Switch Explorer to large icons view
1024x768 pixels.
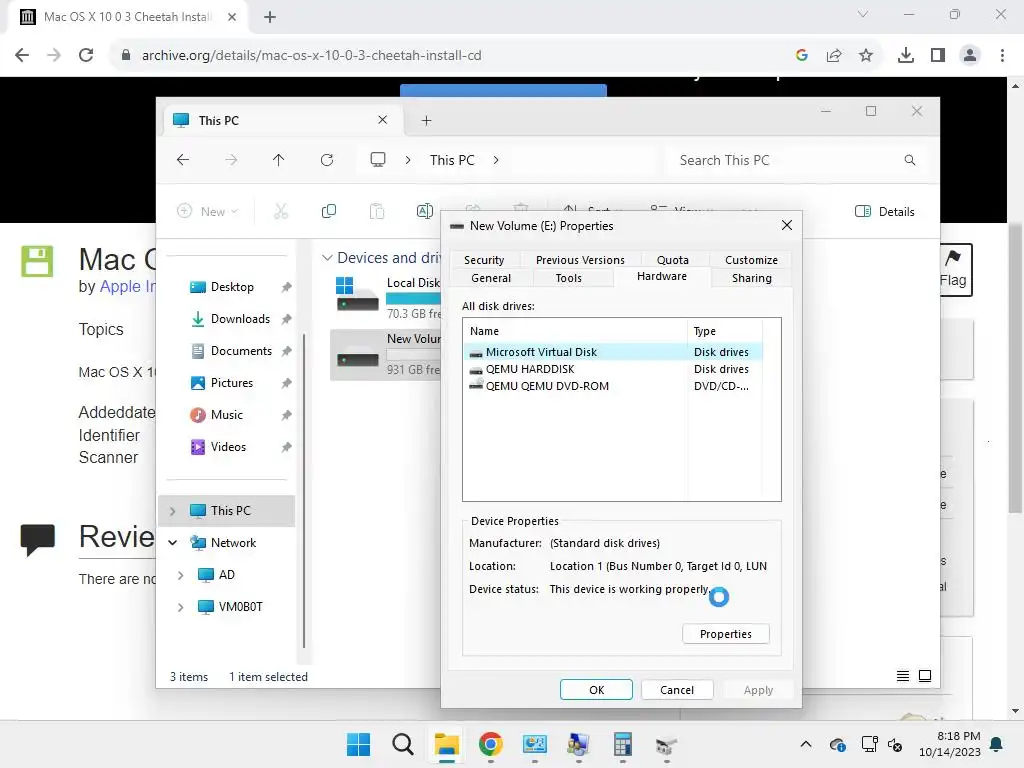pyautogui.click(x=925, y=676)
